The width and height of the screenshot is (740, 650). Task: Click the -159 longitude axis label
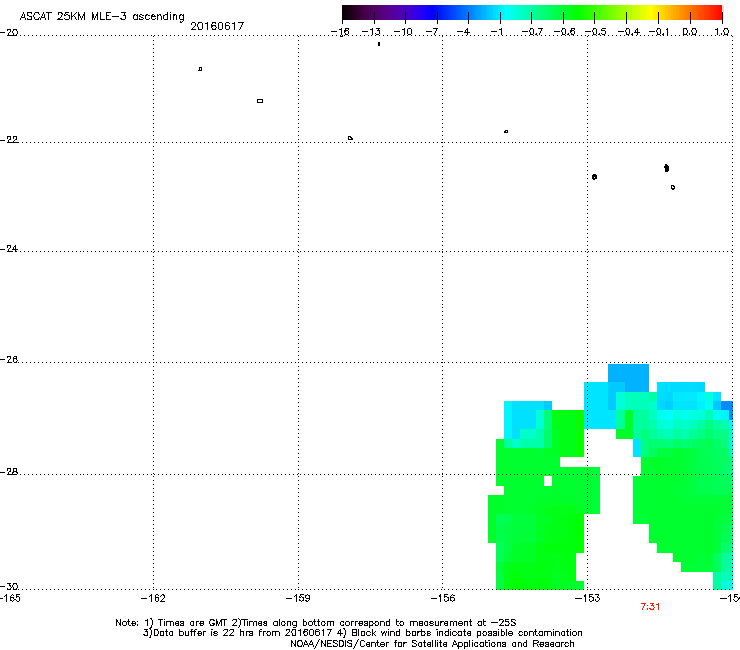(298, 598)
